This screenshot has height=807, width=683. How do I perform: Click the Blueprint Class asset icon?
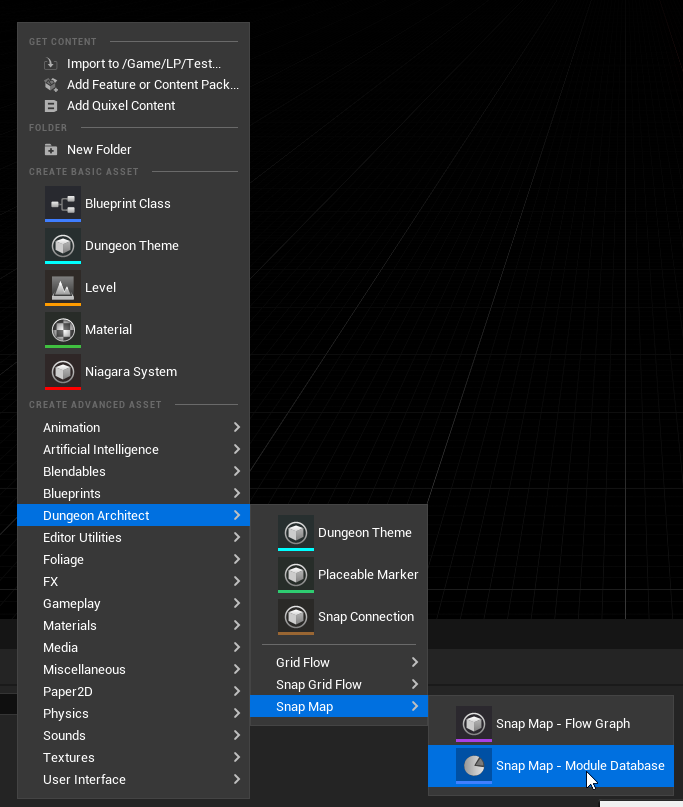63,204
